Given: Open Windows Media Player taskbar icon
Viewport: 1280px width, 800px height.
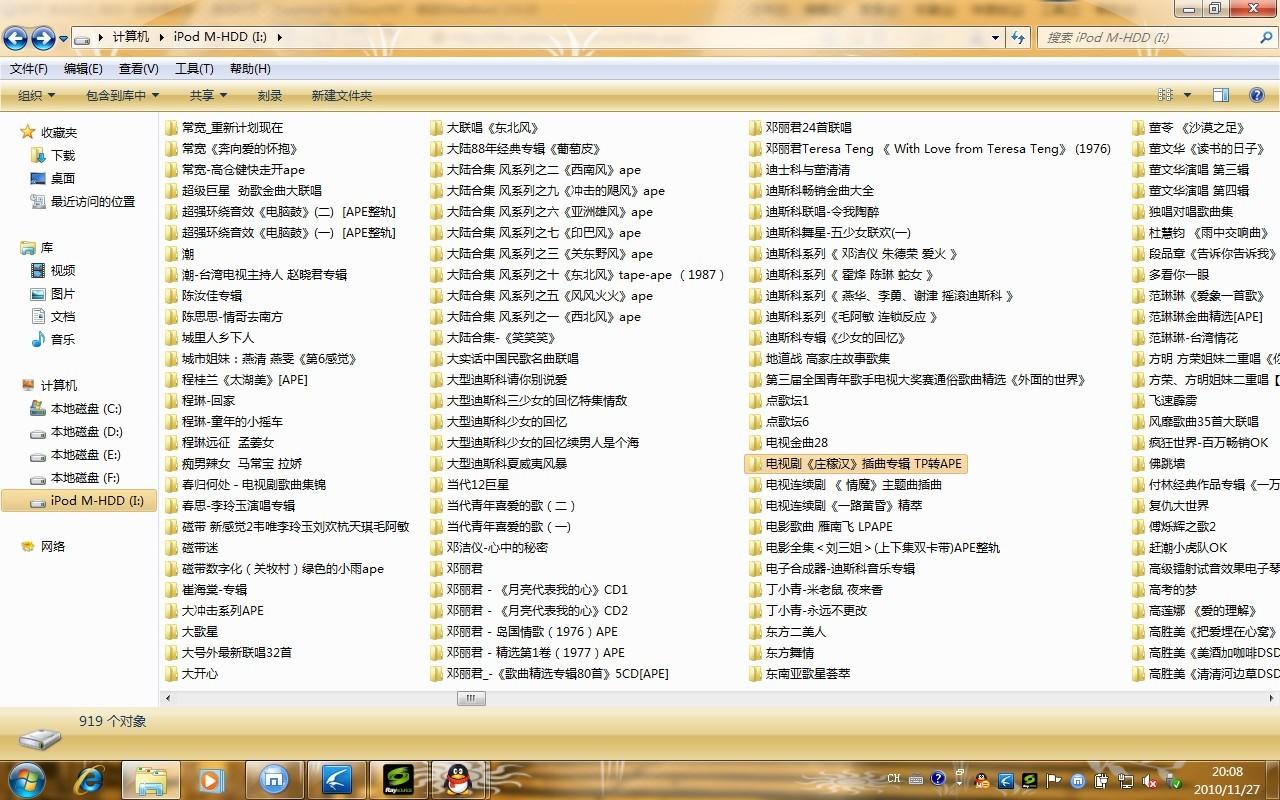Looking at the screenshot, I should coord(211,779).
